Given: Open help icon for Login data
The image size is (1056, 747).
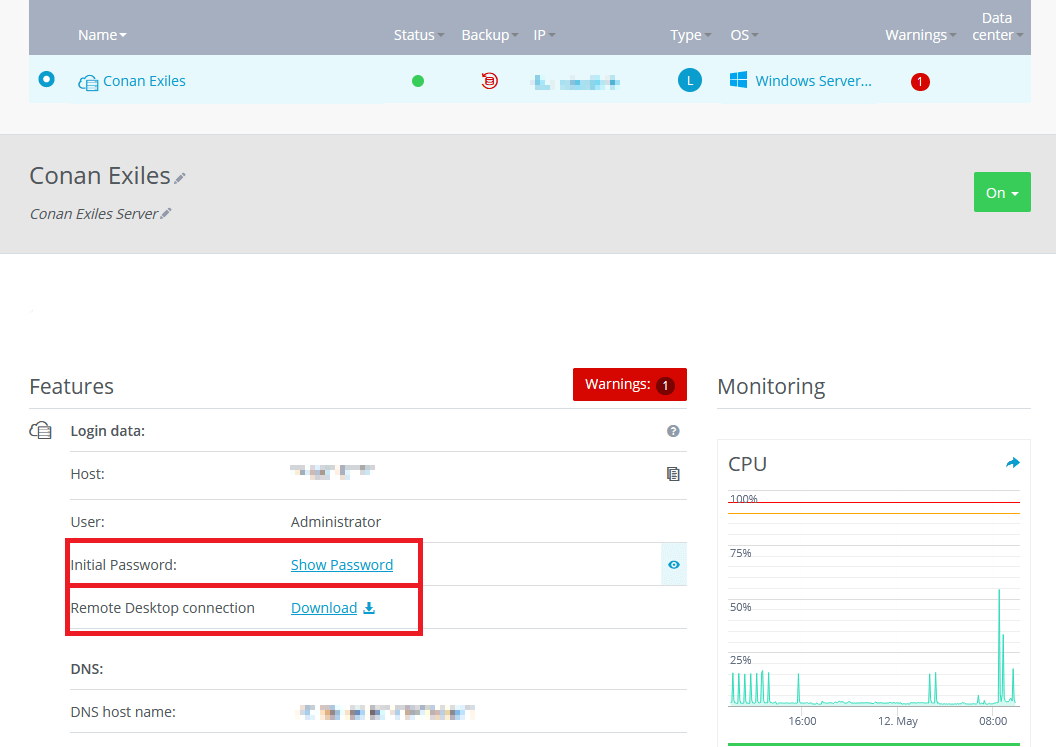Looking at the screenshot, I should click(673, 431).
